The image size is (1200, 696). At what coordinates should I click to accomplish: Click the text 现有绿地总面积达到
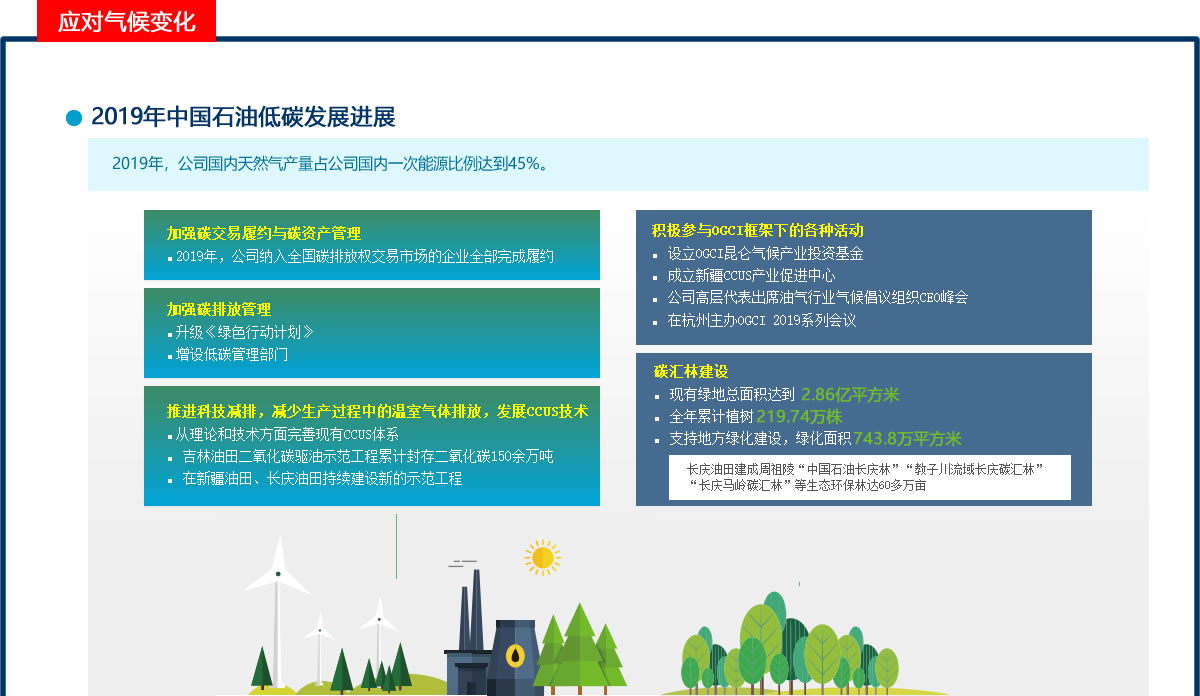(732, 395)
